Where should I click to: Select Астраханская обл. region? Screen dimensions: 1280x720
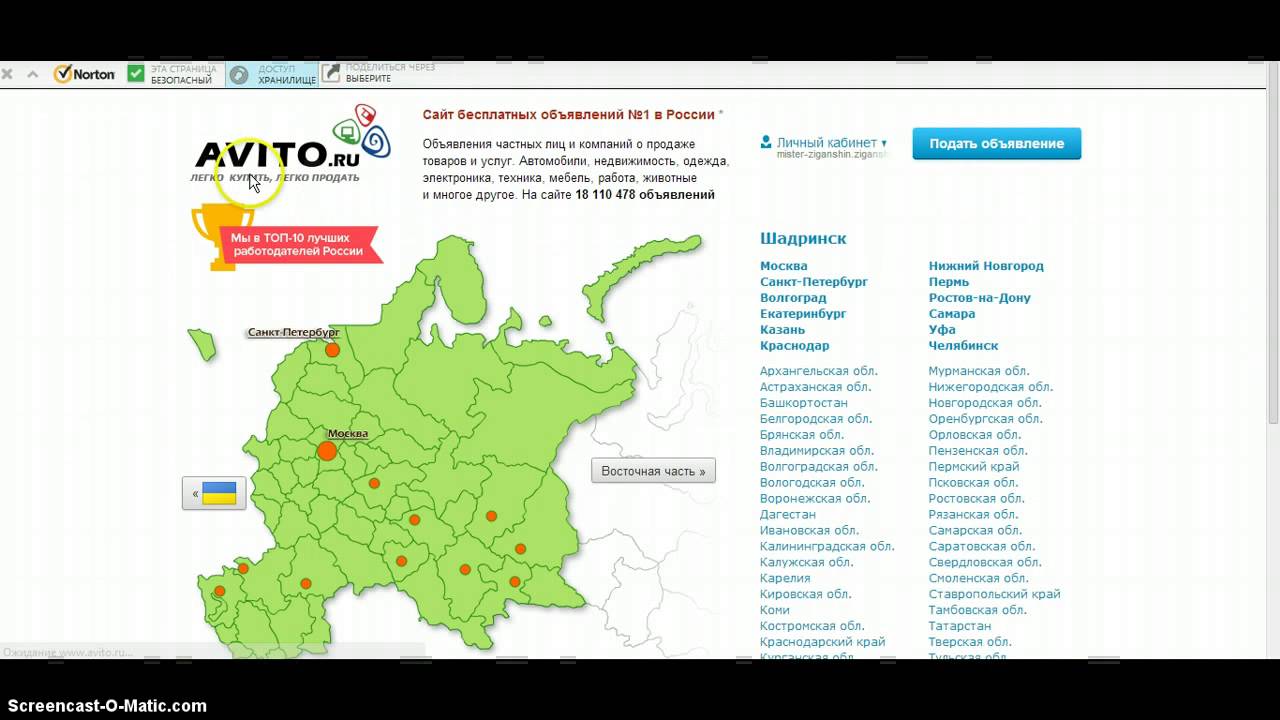816,387
